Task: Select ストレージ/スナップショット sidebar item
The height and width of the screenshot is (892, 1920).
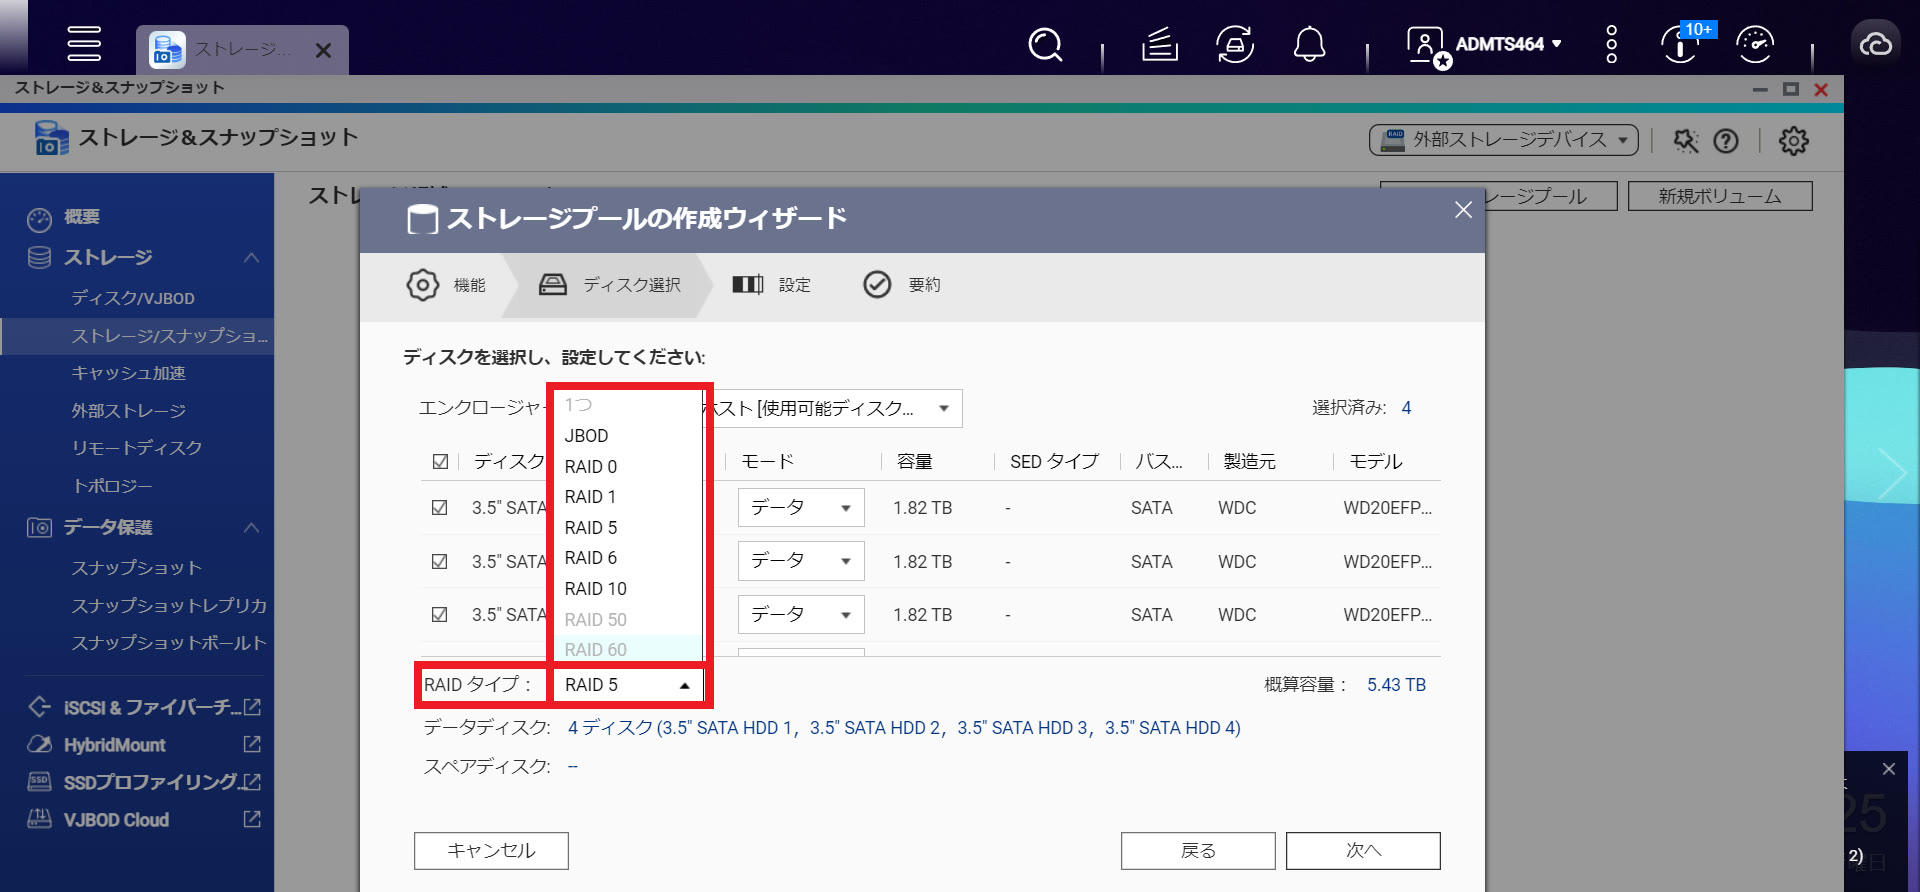Action: coord(137,336)
